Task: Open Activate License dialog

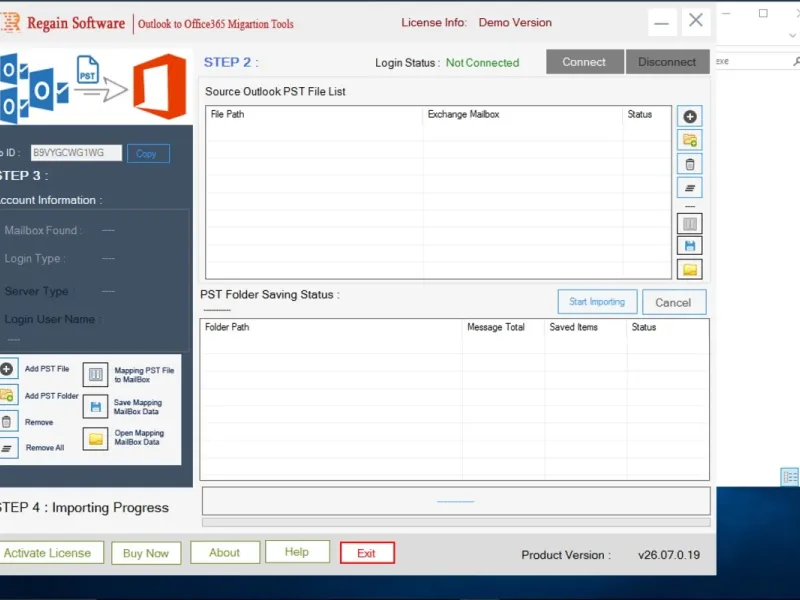Action: pyautogui.click(x=50, y=553)
